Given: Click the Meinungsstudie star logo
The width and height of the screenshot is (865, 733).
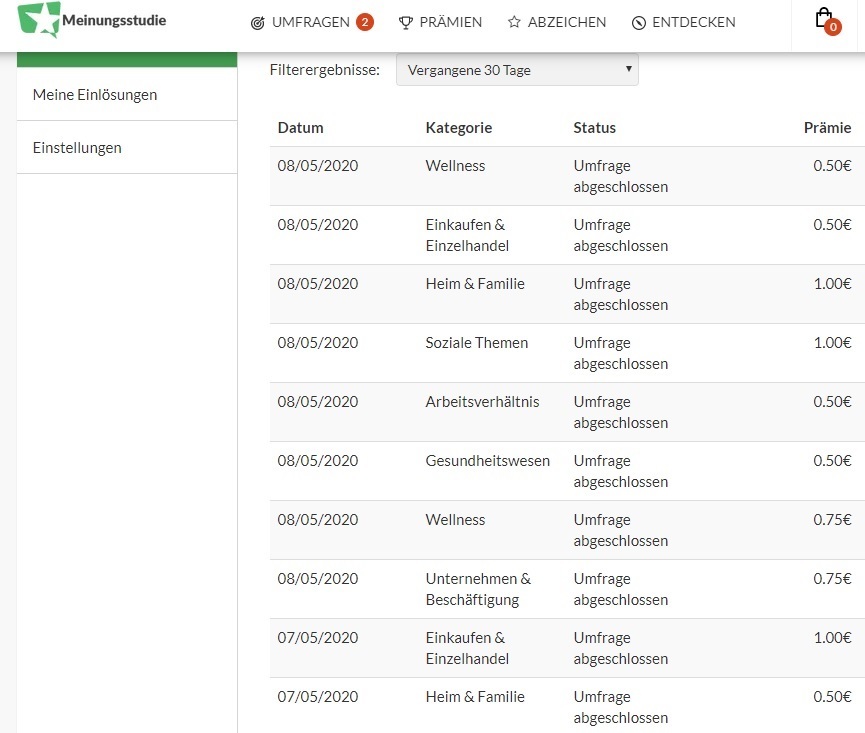Looking at the screenshot, I should pyautogui.click(x=39, y=19).
